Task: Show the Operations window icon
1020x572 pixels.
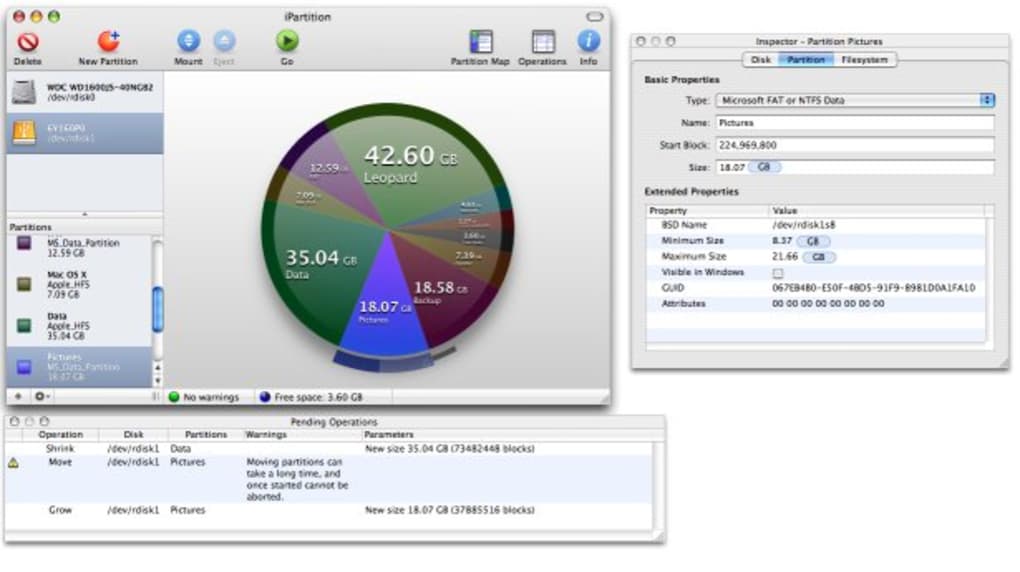Action: [x=542, y=43]
